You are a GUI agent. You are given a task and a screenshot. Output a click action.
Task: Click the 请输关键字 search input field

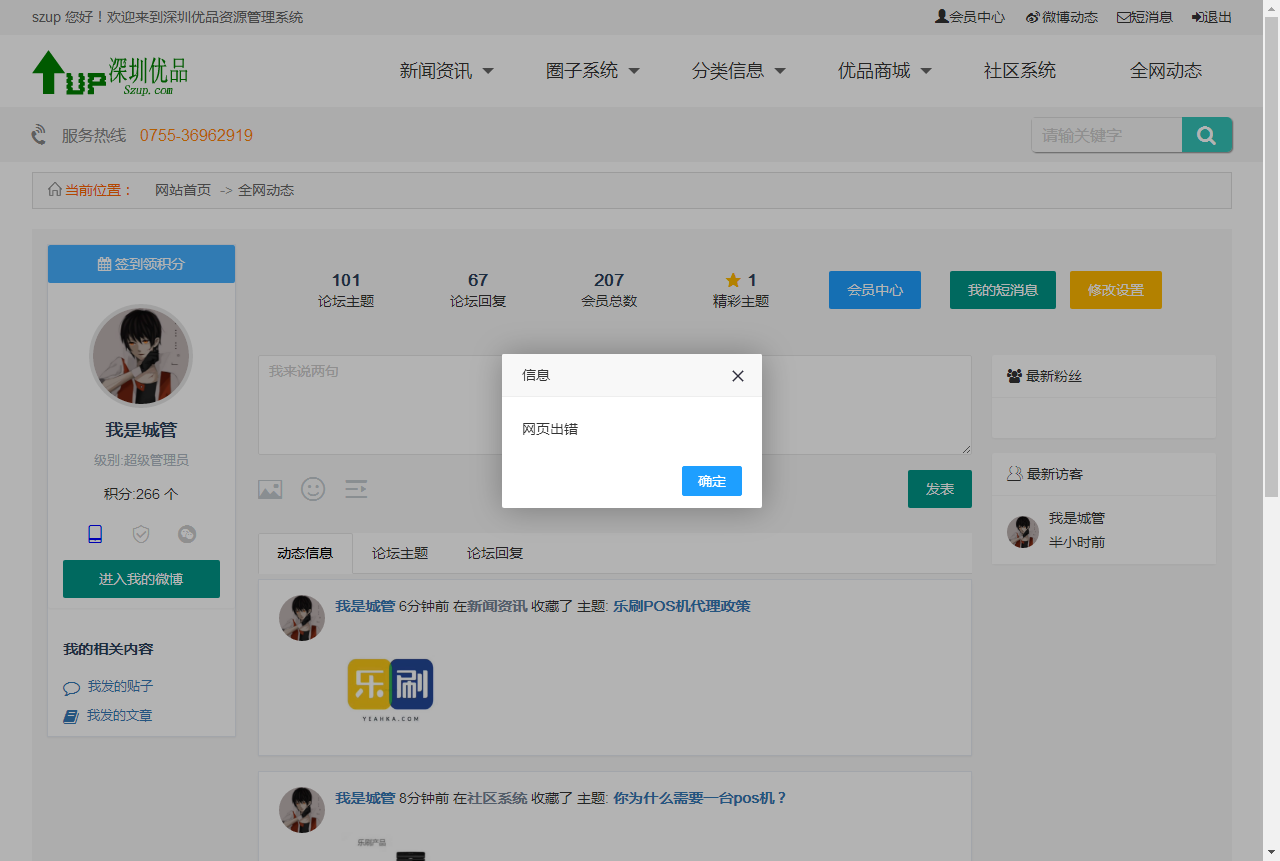[x=1106, y=135]
